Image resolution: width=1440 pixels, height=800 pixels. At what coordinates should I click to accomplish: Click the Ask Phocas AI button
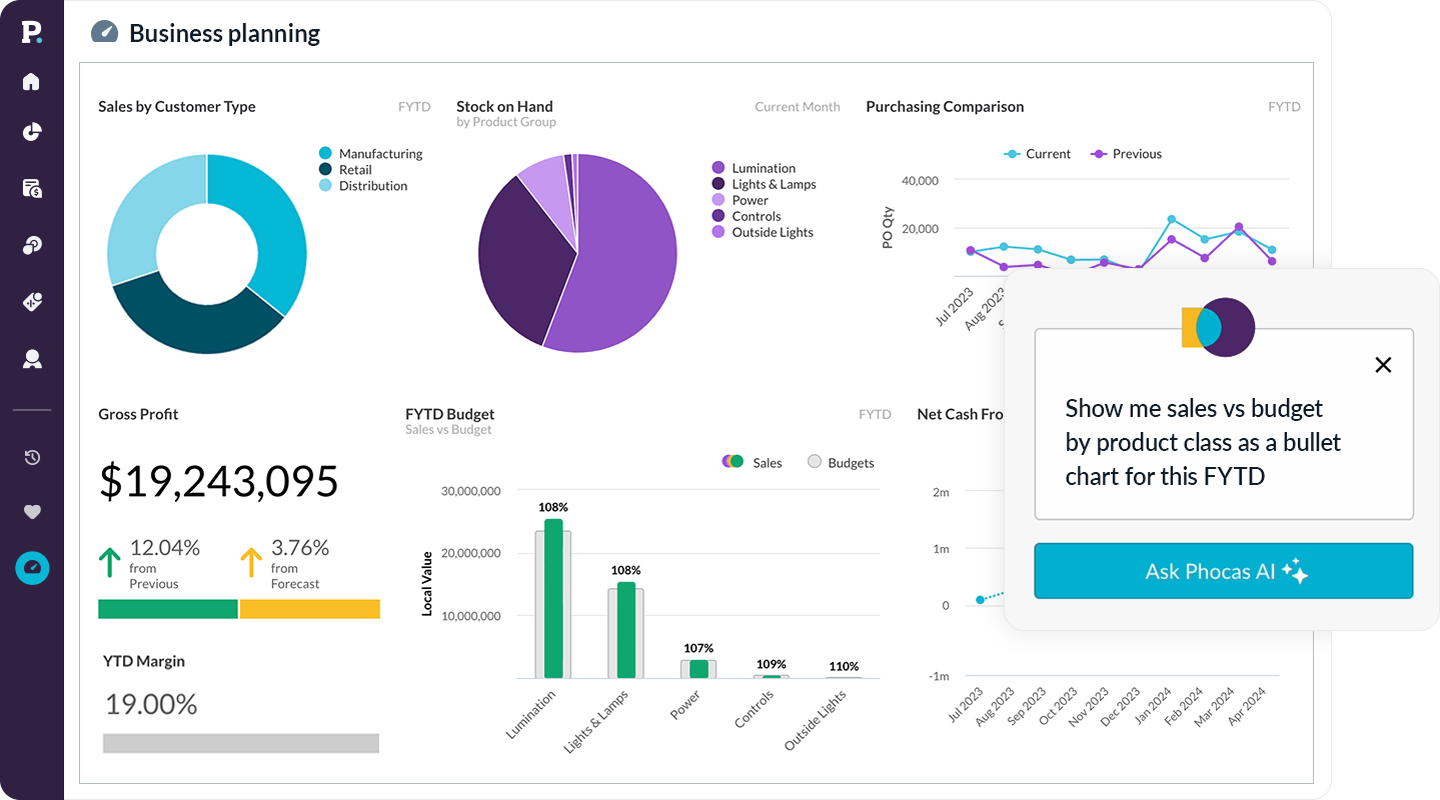(1223, 571)
